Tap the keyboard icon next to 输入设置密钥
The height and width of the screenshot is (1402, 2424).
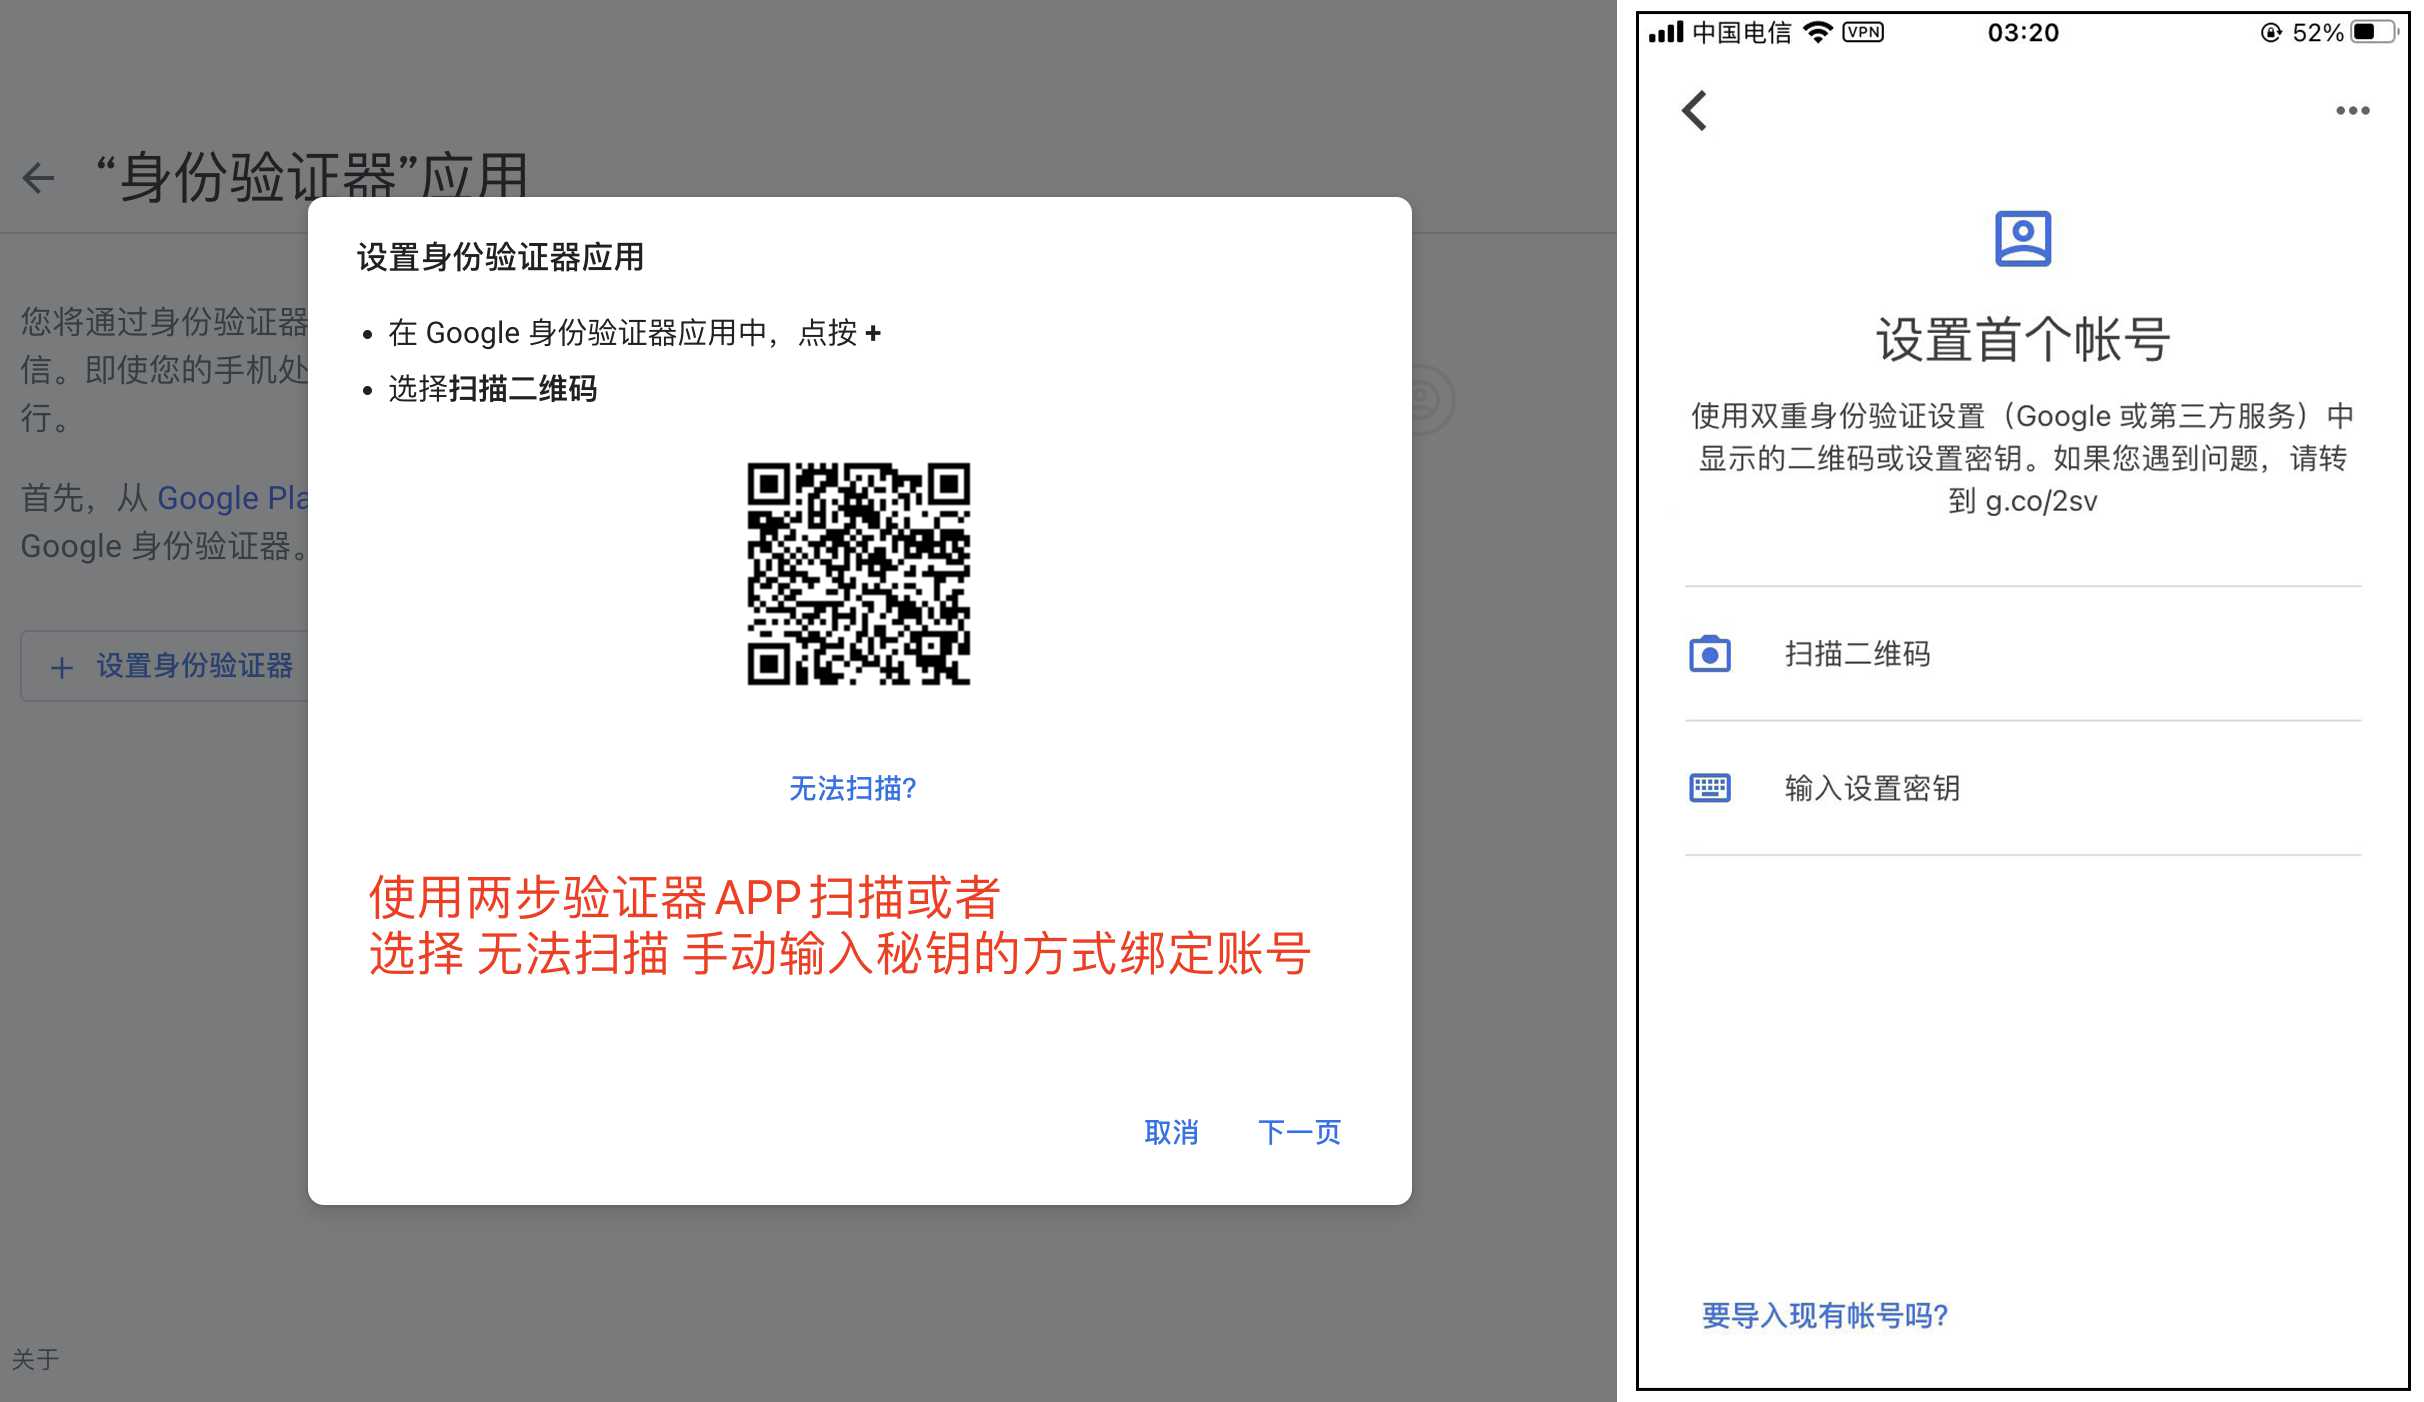pyautogui.click(x=1712, y=788)
